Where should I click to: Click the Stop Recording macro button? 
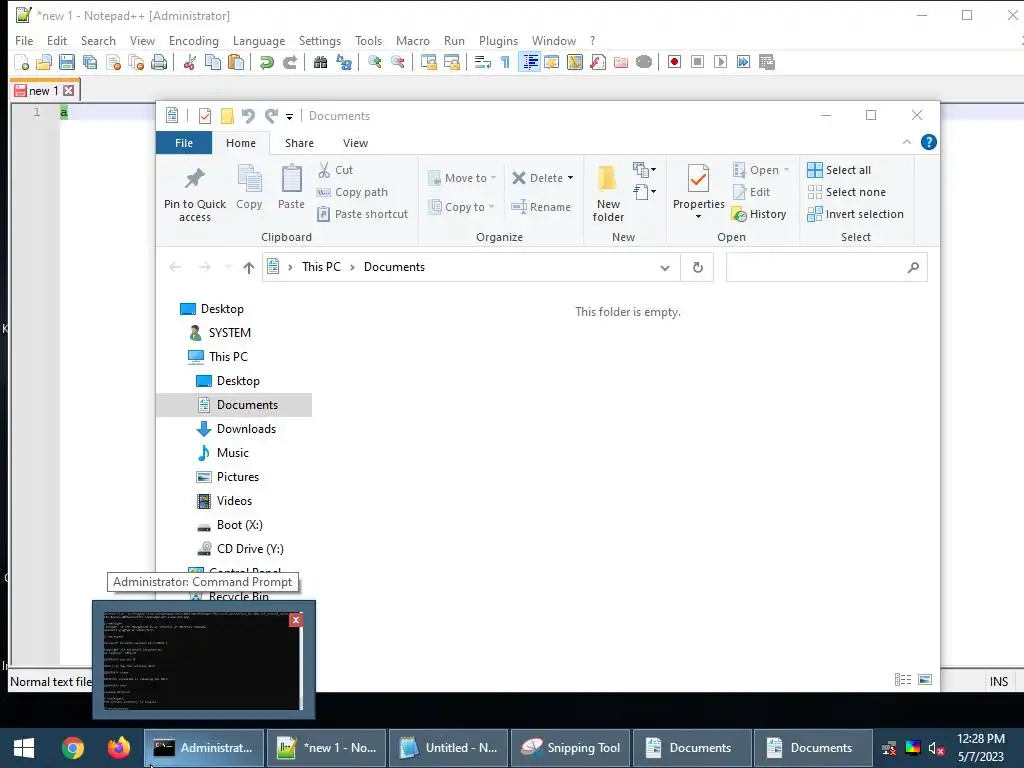click(x=697, y=62)
